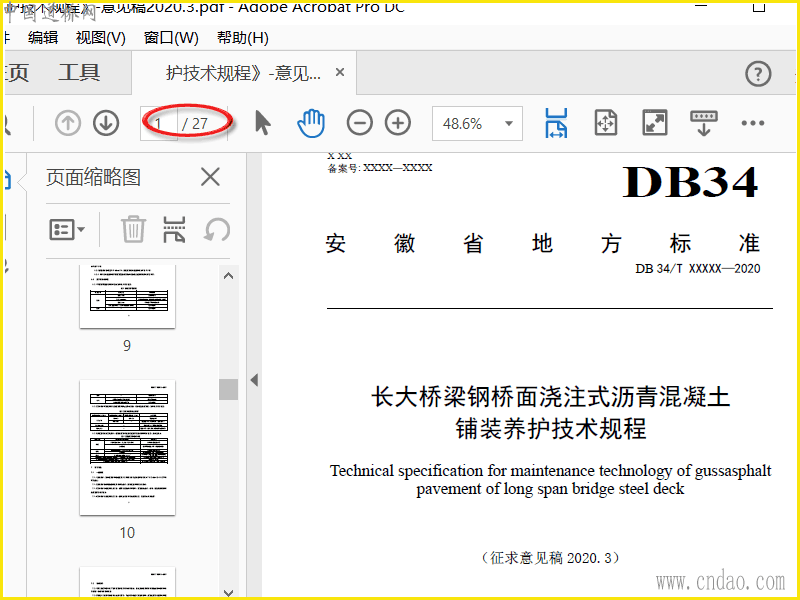Image resolution: width=800 pixels, height=600 pixels.
Task: Collapse navigation pane with left triangle
Action: [x=254, y=380]
